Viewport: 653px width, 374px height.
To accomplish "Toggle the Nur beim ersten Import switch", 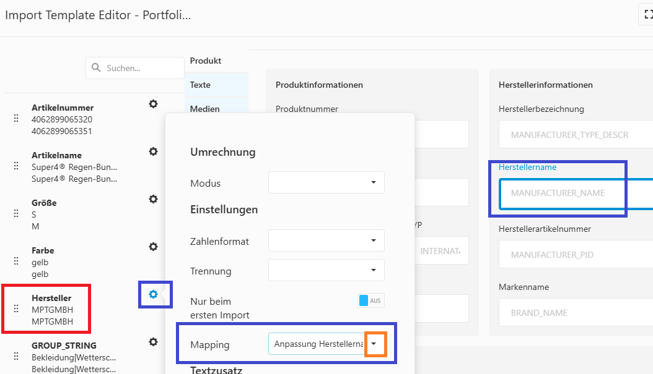I will [371, 301].
